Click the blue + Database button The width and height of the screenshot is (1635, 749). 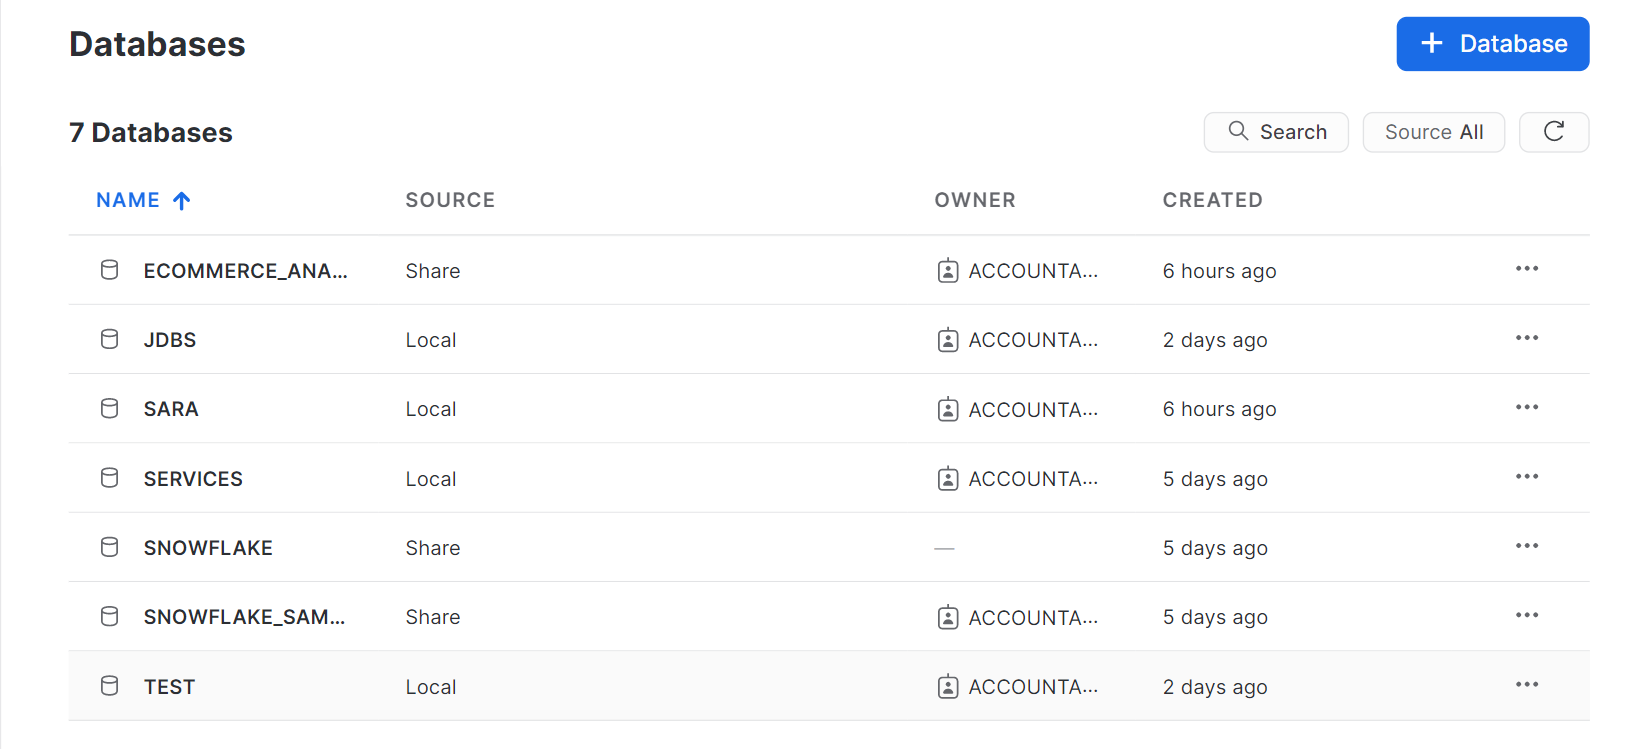1492,44
